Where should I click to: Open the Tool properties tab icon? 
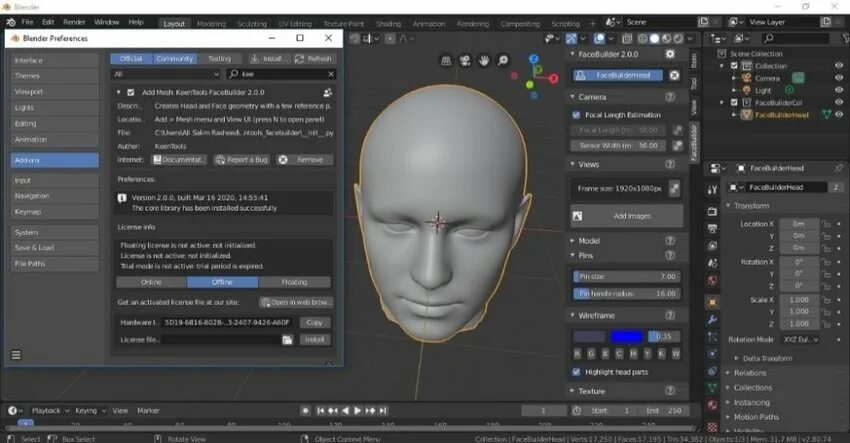pyautogui.click(x=713, y=189)
